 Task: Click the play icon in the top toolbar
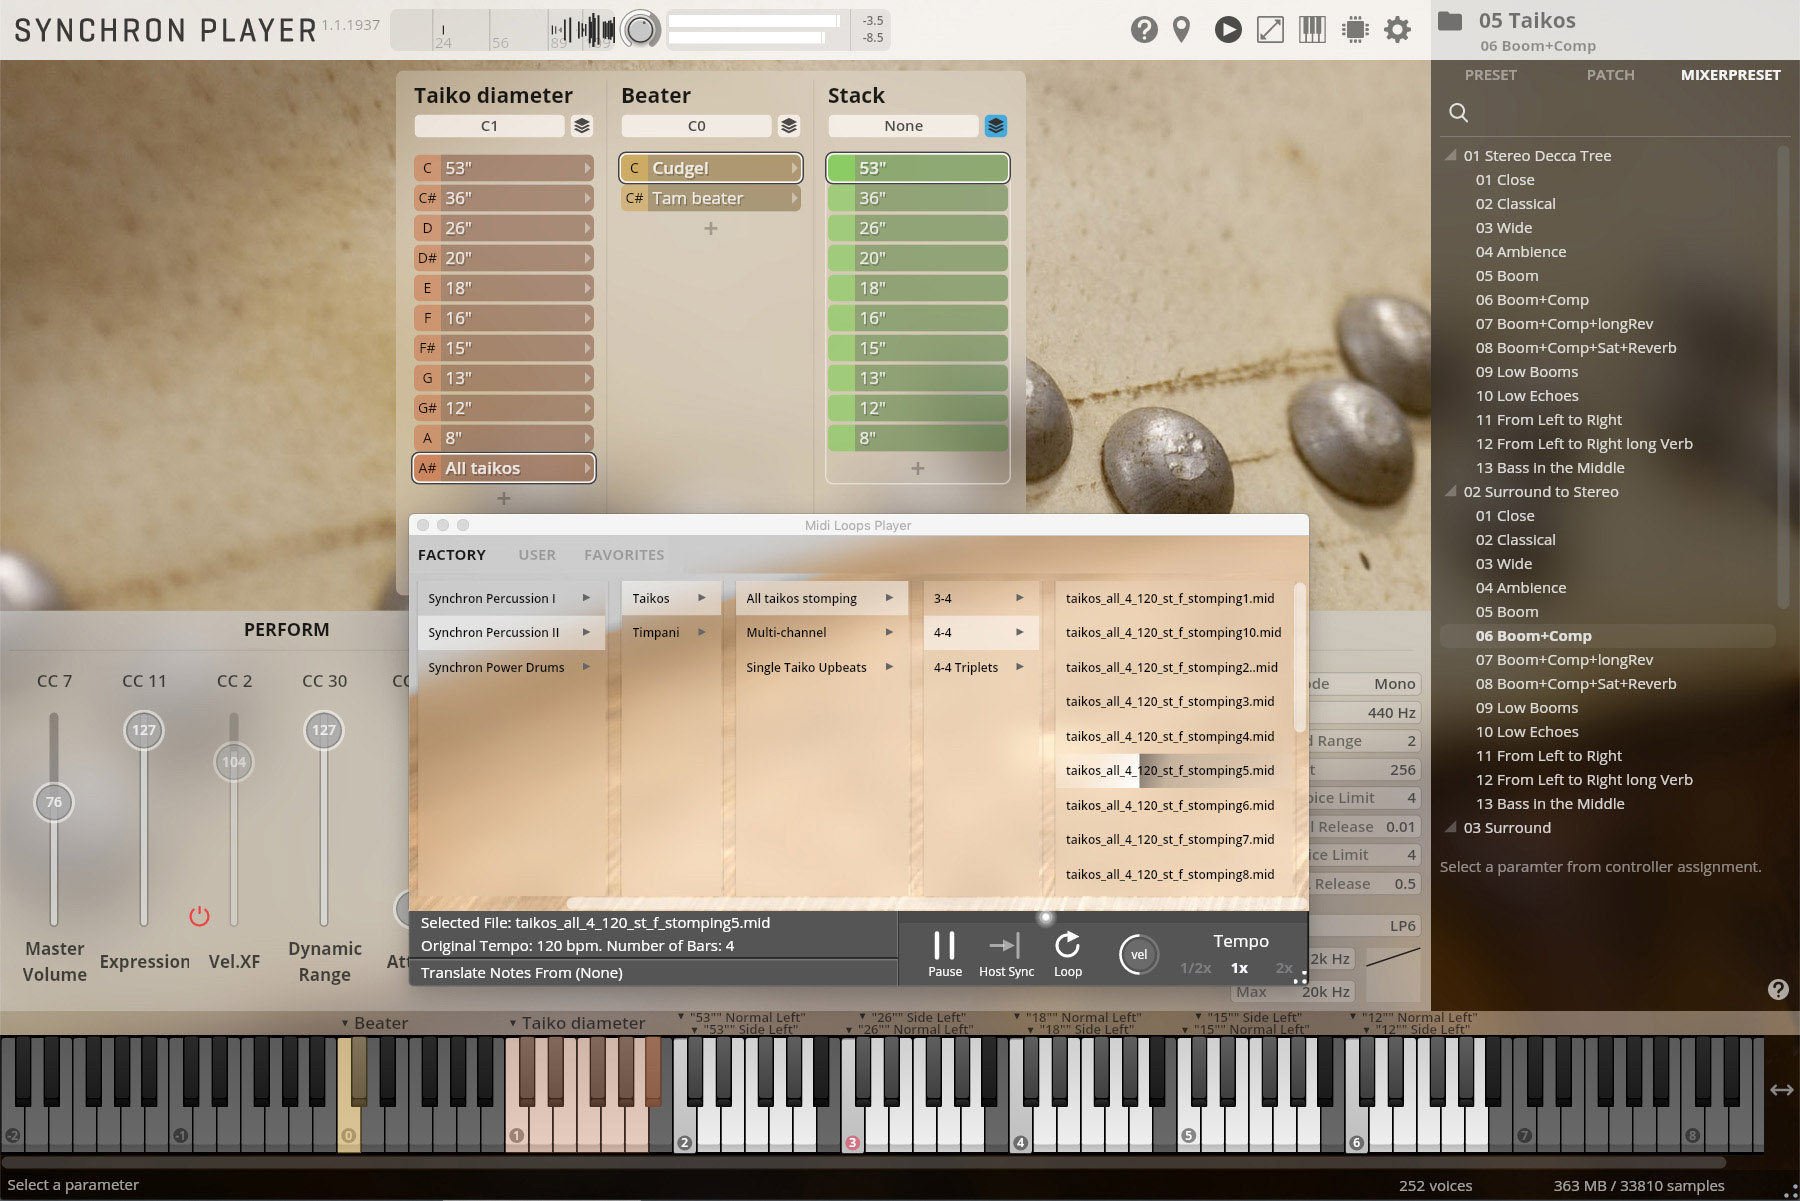[x=1228, y=30]
